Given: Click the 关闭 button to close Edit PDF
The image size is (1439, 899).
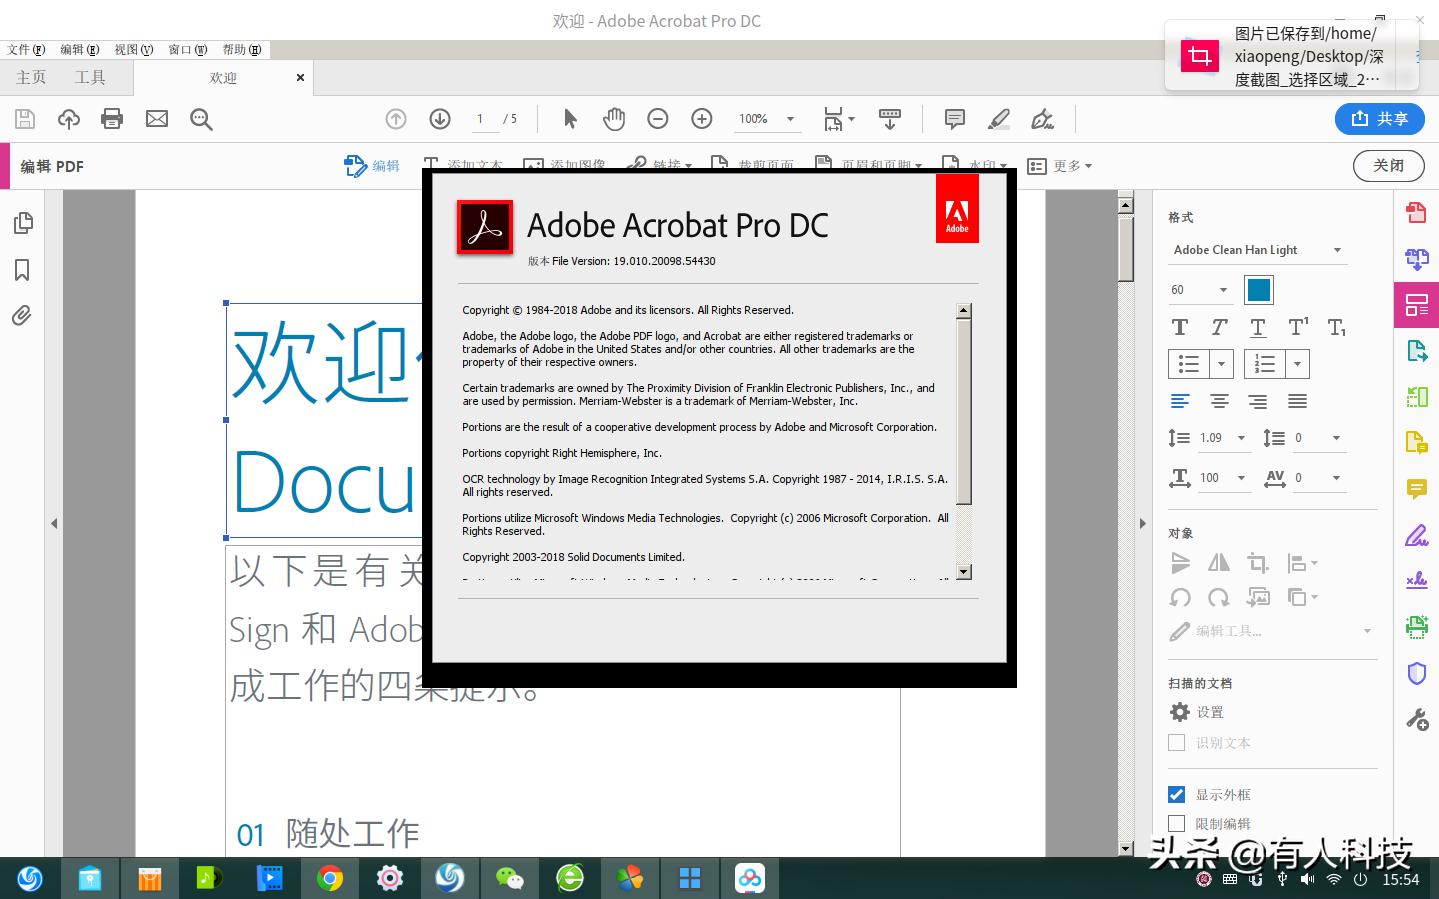Looking at the screenshot, I should (x=1388, y=166).
